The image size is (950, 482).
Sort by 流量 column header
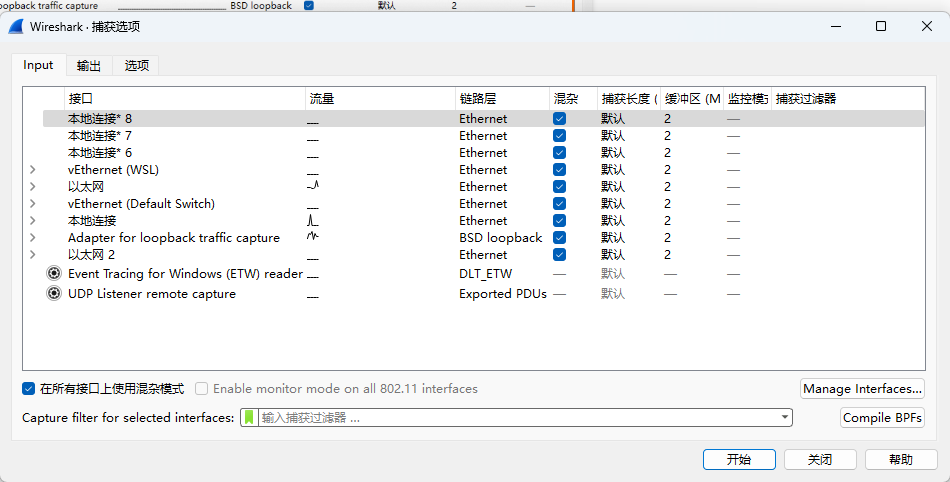[380, 99]
